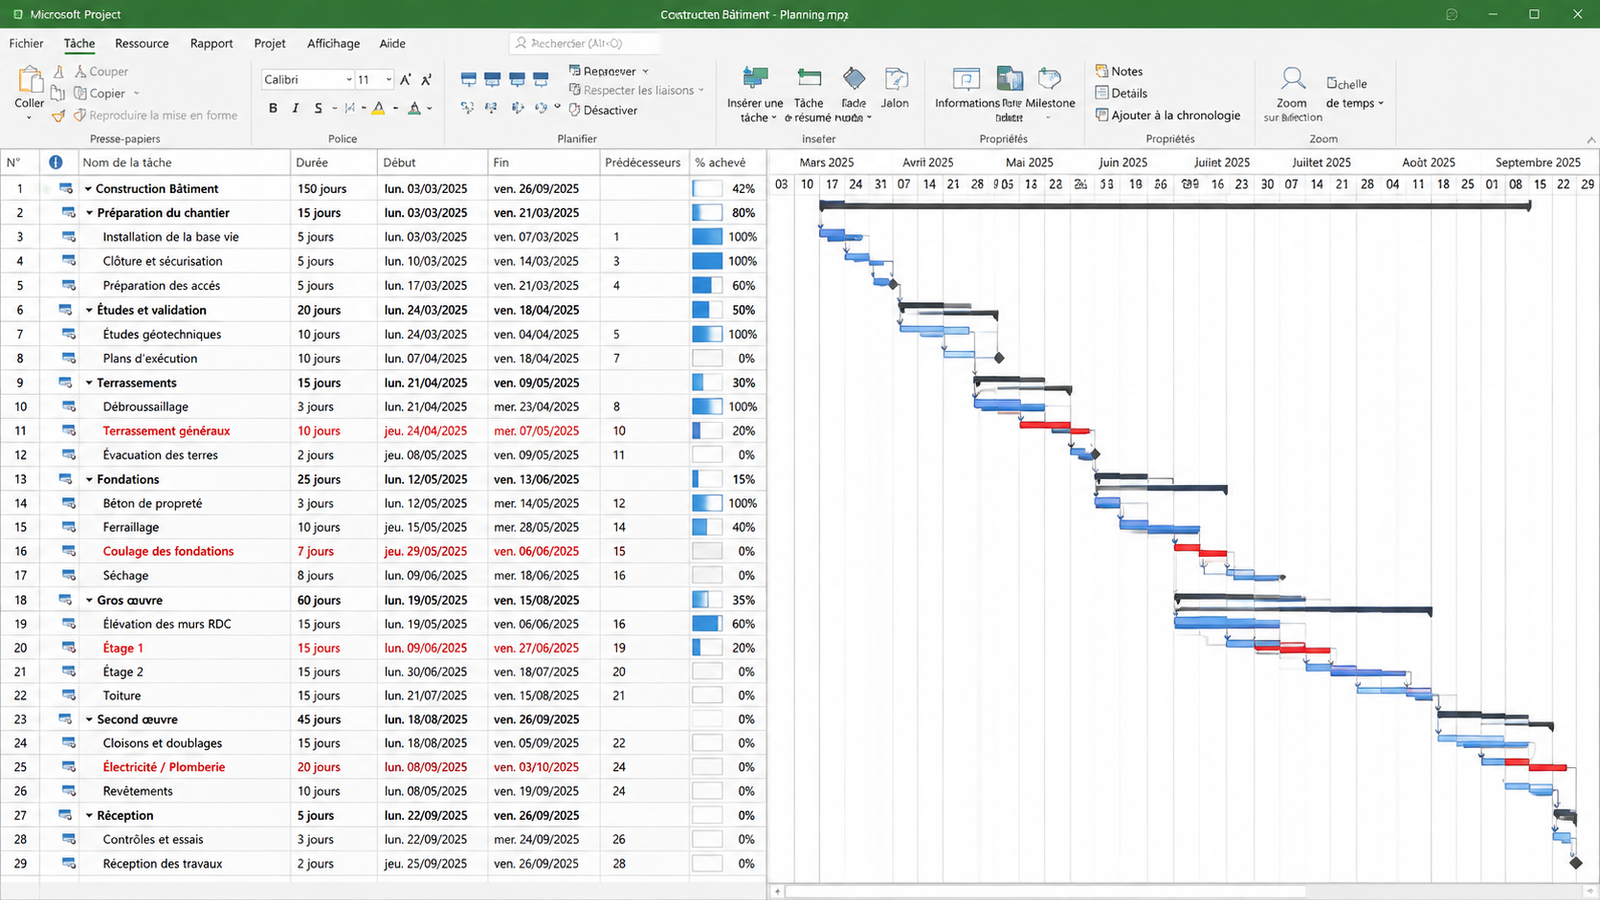Image resolution: width=1600 pixels, height=900 pixels.
Task: Click the Zoom sur sélection magnifier icon
Action: point(1292,79)
